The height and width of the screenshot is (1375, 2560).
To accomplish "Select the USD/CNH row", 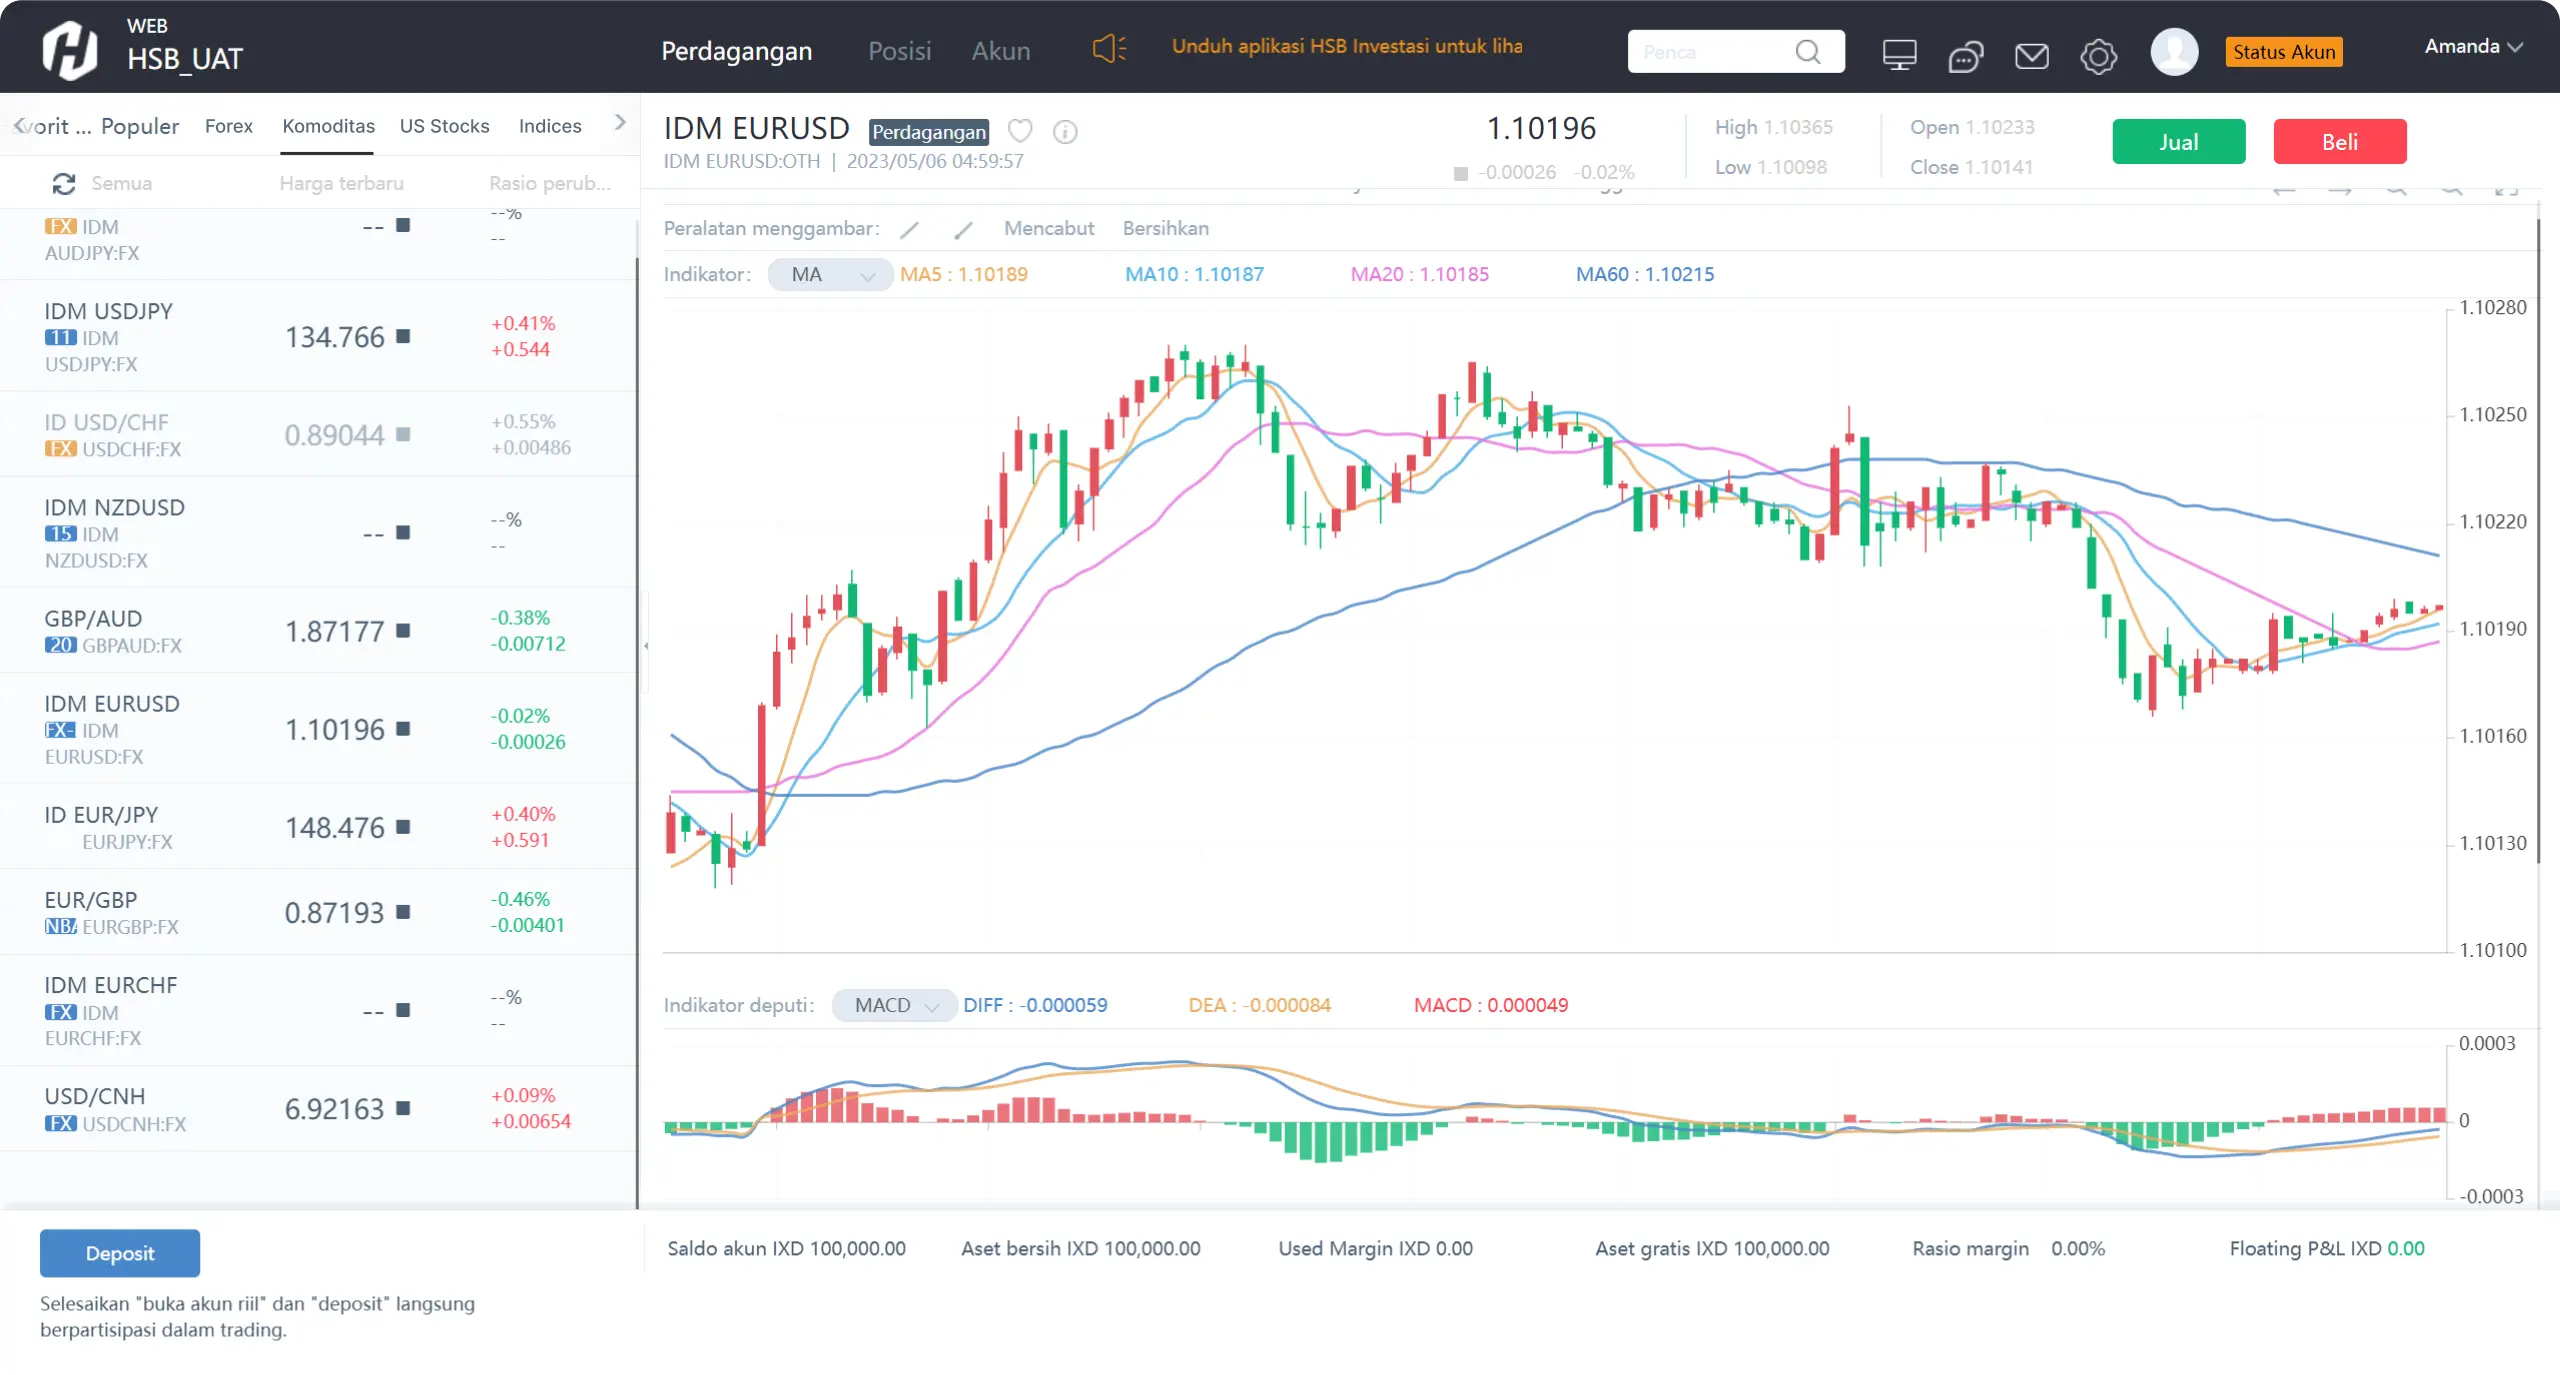I will tap(318, 1108).
